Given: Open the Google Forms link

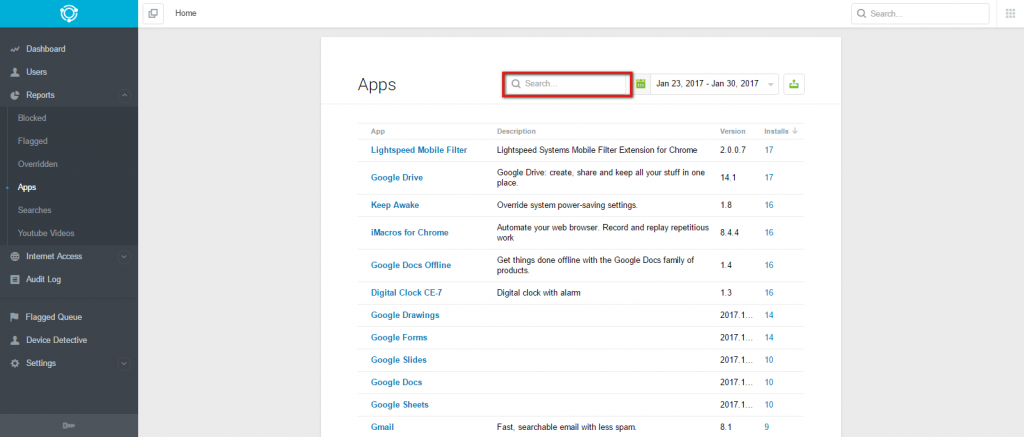Looking at the screenshot, I should pos(399,338).
